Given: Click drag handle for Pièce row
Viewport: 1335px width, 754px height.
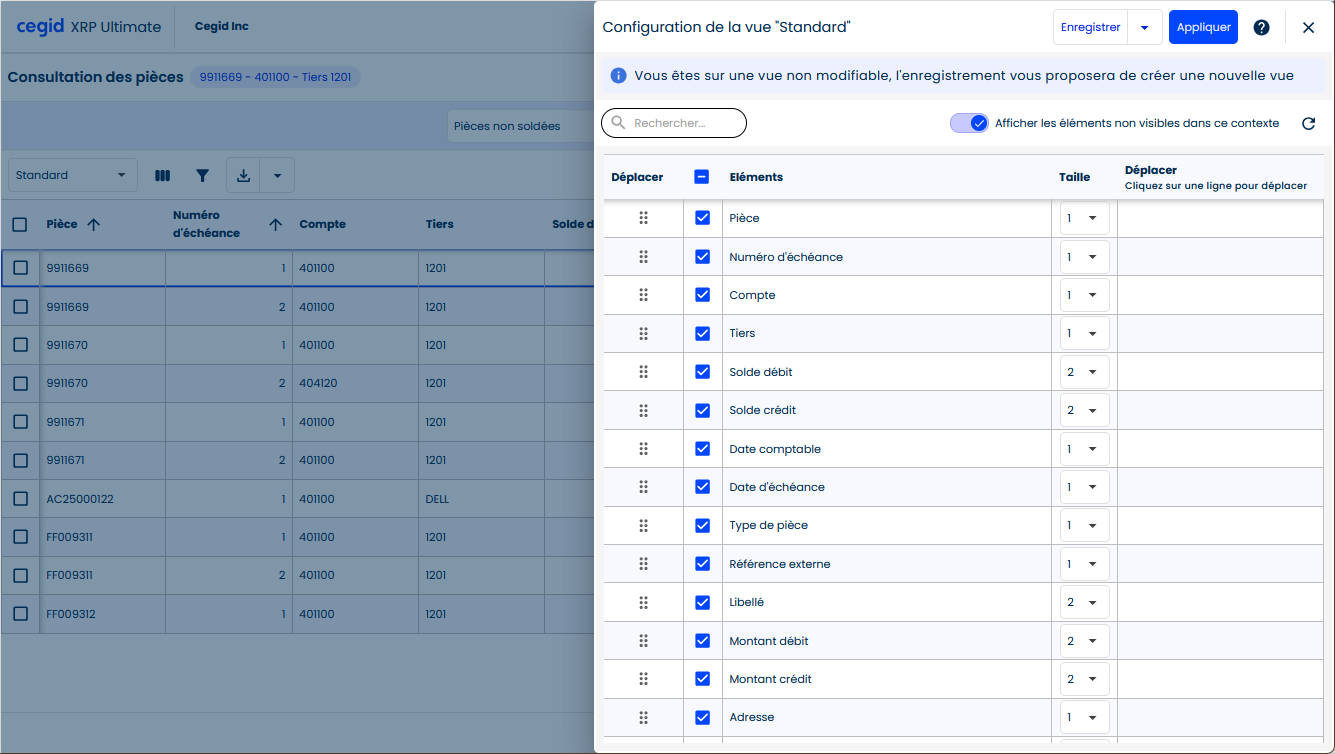Looking at the screenshot, I should (x=643, y=218).
